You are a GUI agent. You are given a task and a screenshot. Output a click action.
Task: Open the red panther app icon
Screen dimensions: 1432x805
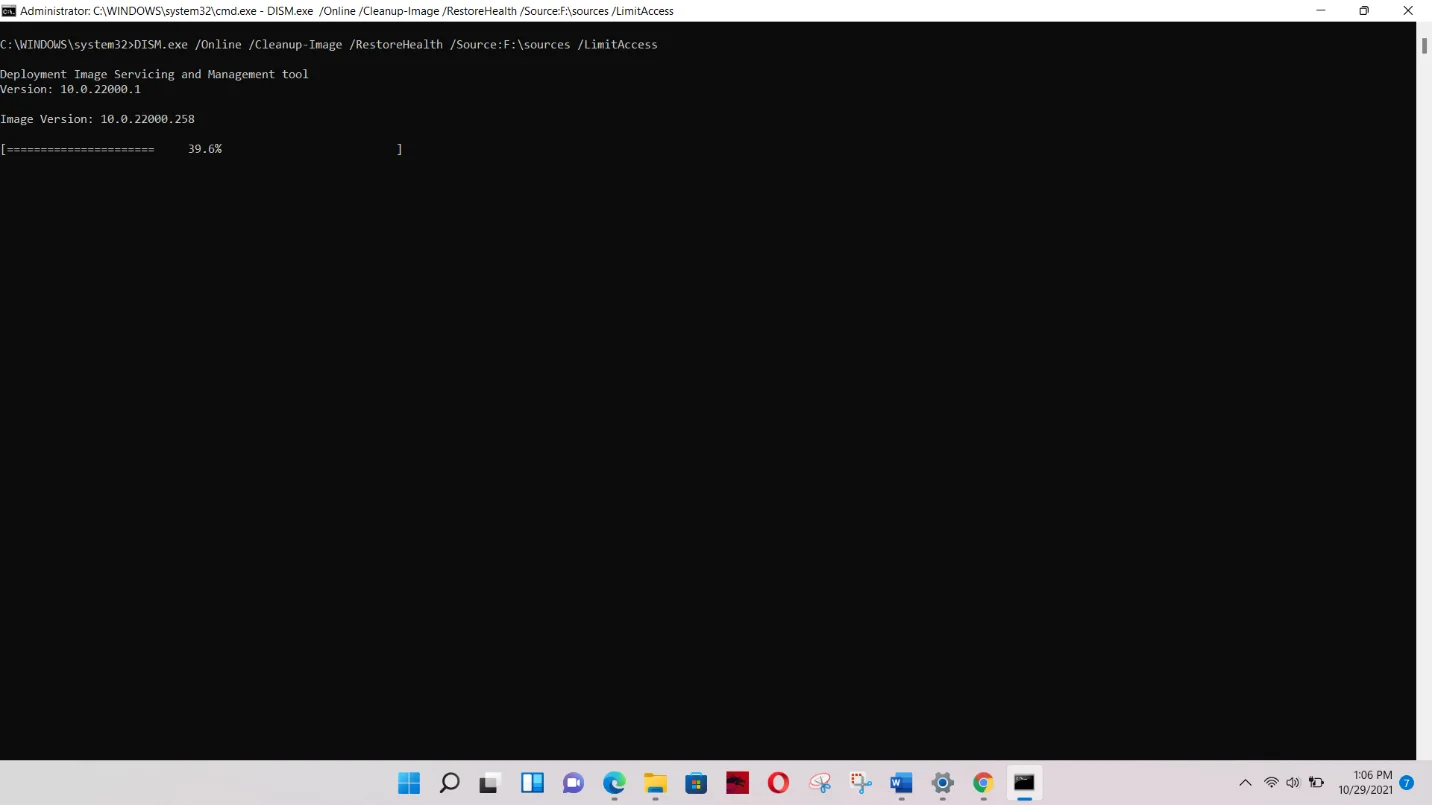pyautogui.click(x=737, y=783)
